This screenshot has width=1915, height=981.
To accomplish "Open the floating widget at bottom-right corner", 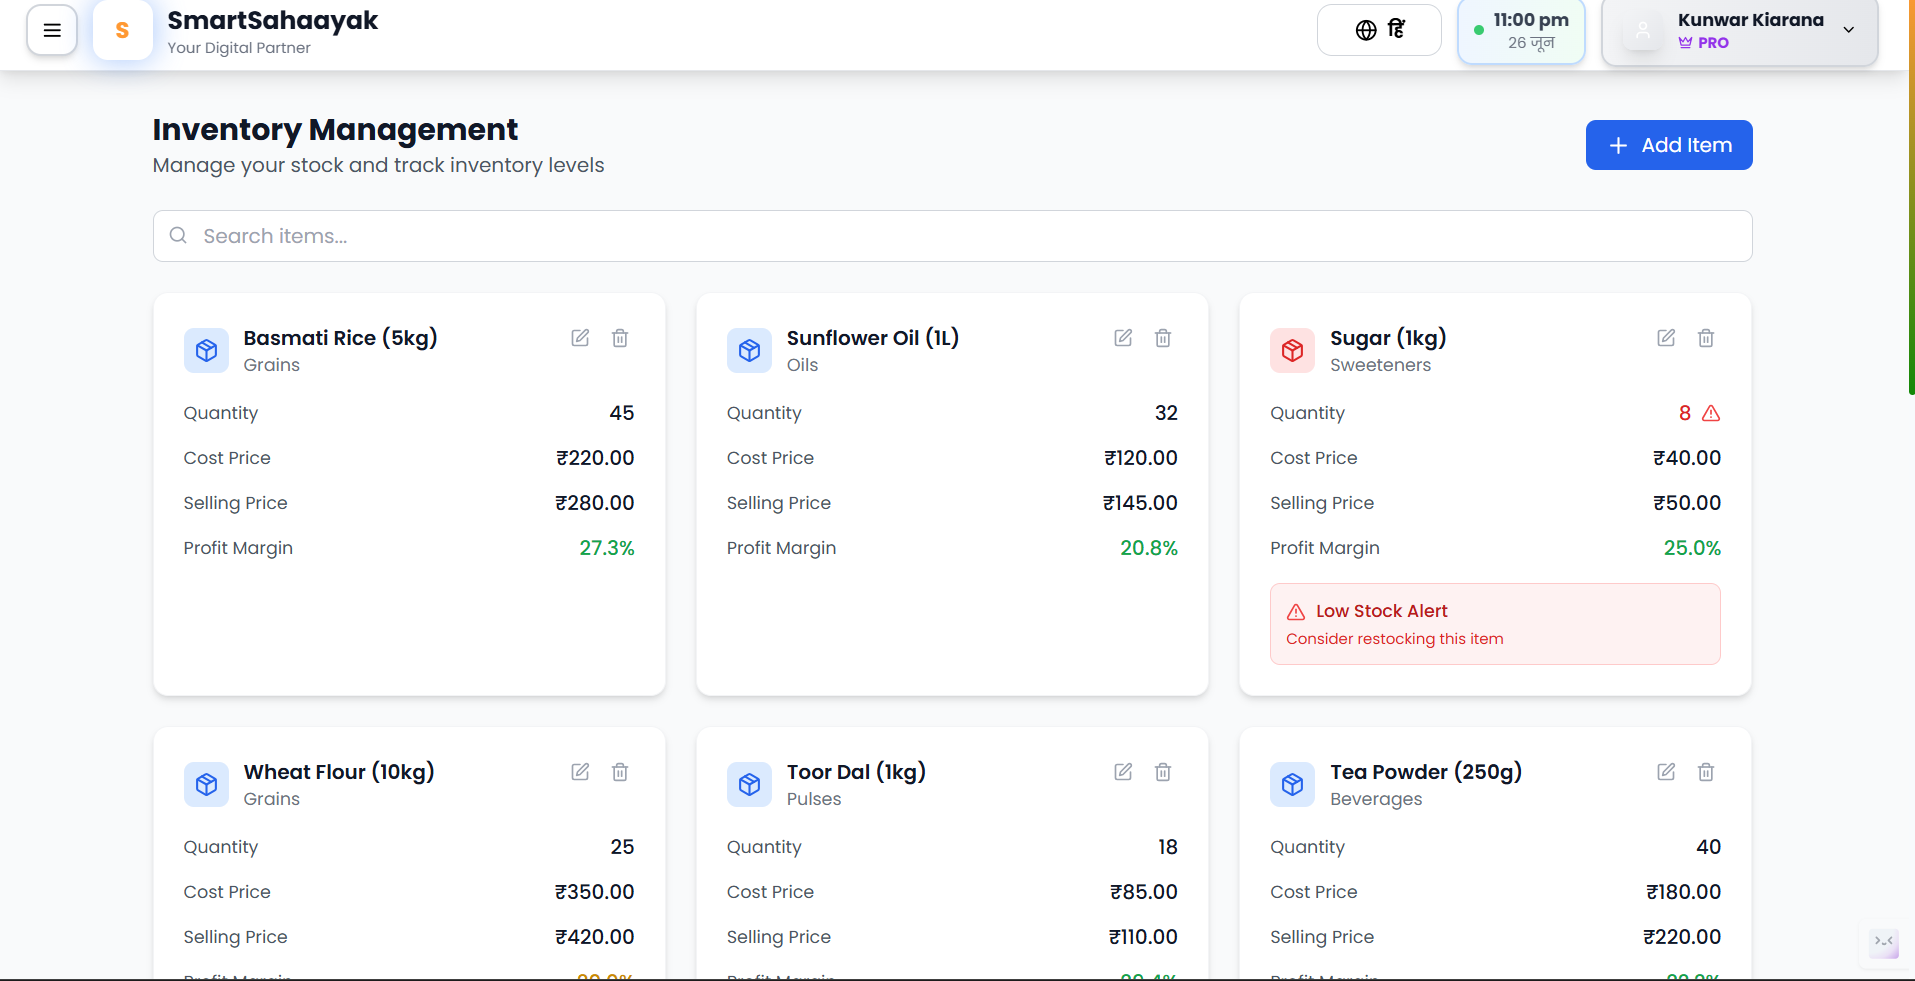I will tap(1884, 942).
